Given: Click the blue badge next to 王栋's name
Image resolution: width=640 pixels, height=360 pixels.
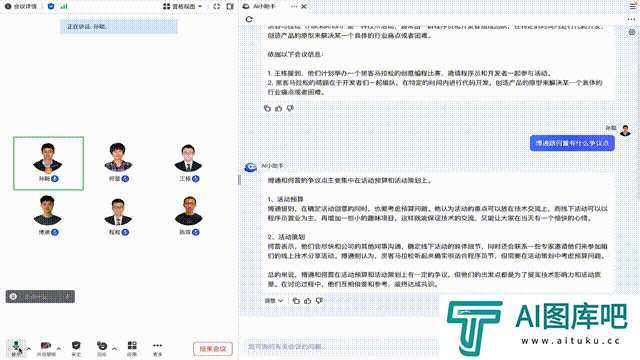Looking at the screenshot, I should pyautogui.click(x=196, y=179).
